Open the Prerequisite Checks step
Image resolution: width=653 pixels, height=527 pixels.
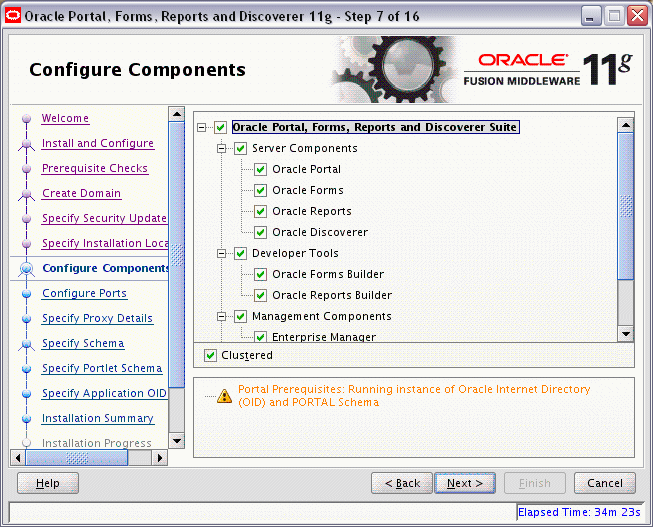tap(95, 168)
